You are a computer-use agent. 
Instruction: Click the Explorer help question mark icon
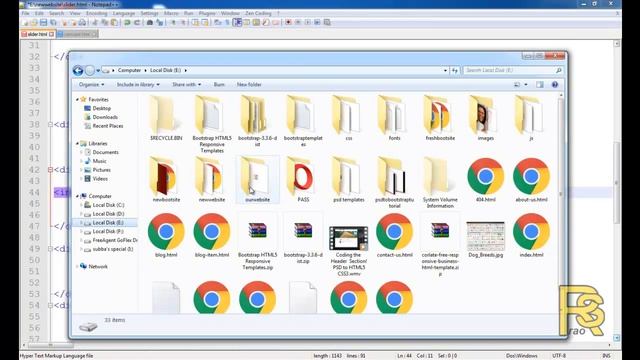click(555, 84)
